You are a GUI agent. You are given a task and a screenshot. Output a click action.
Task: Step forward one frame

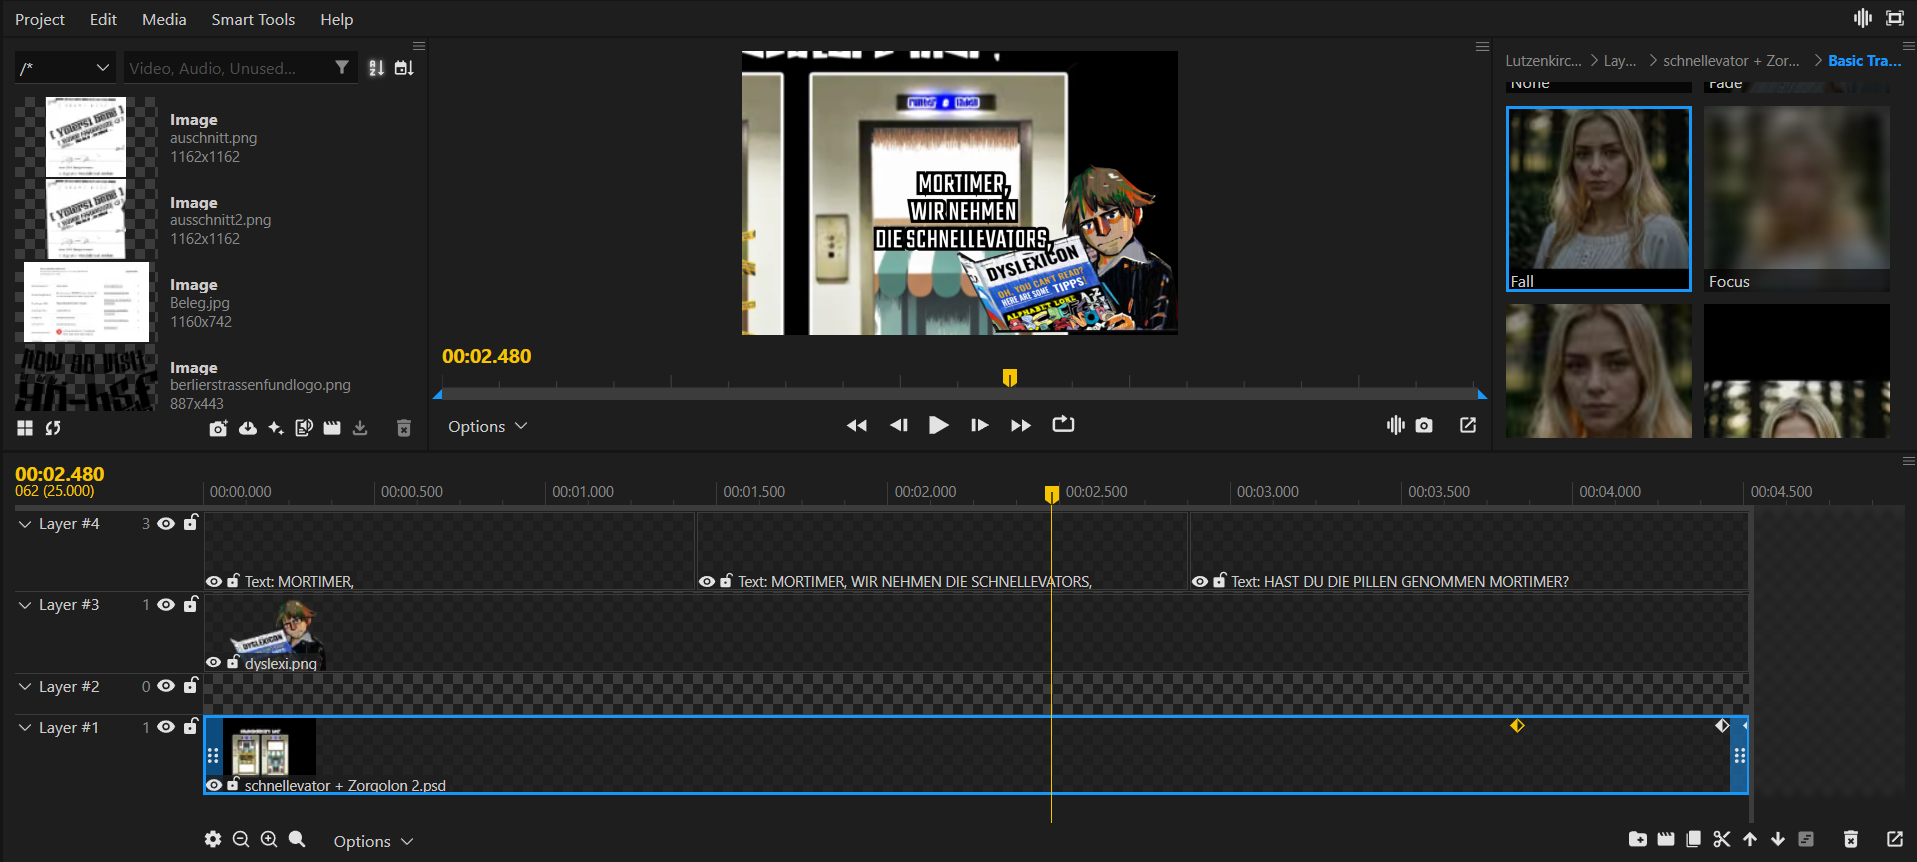pos(979,425)
